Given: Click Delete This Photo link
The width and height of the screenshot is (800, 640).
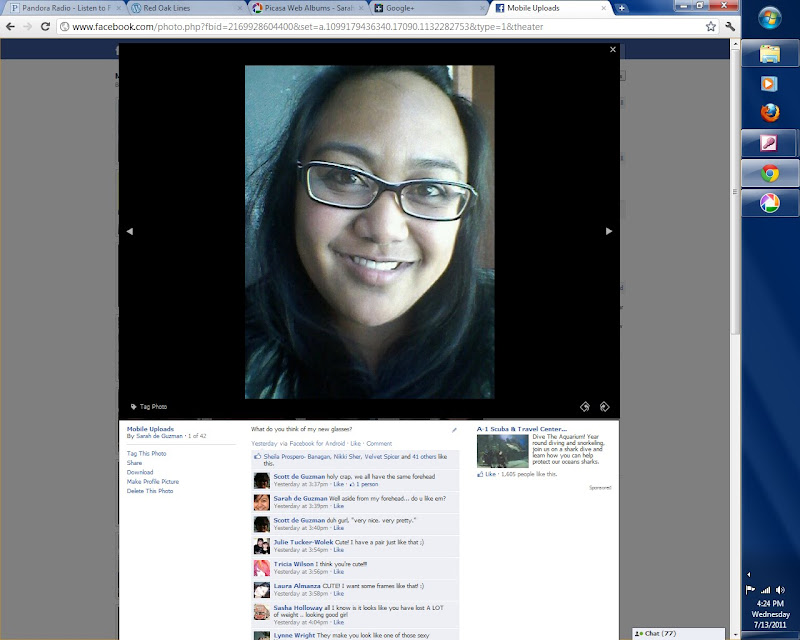Looking at the screenshot, I should pos(150,491).
